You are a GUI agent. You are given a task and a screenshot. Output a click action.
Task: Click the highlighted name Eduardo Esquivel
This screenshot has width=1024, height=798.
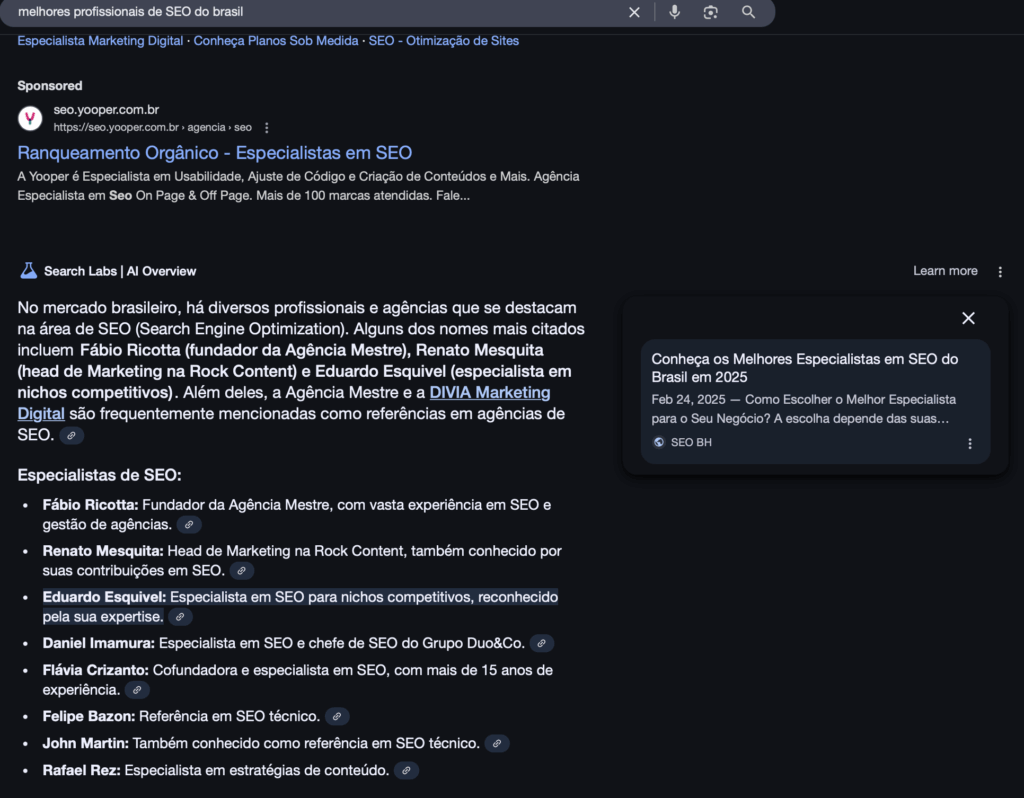click(x=104, y=597)
